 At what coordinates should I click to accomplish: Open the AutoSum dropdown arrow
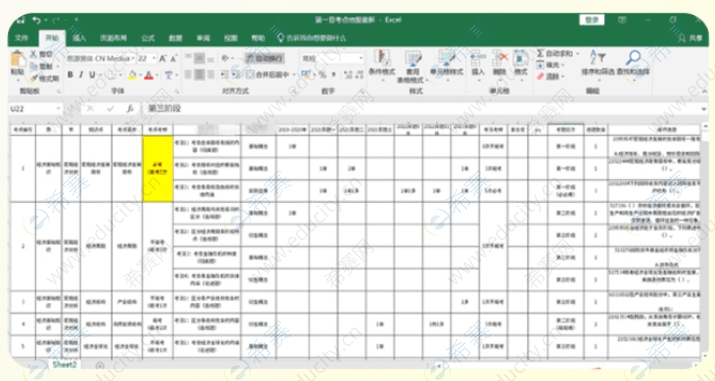(x=577, y=54)
